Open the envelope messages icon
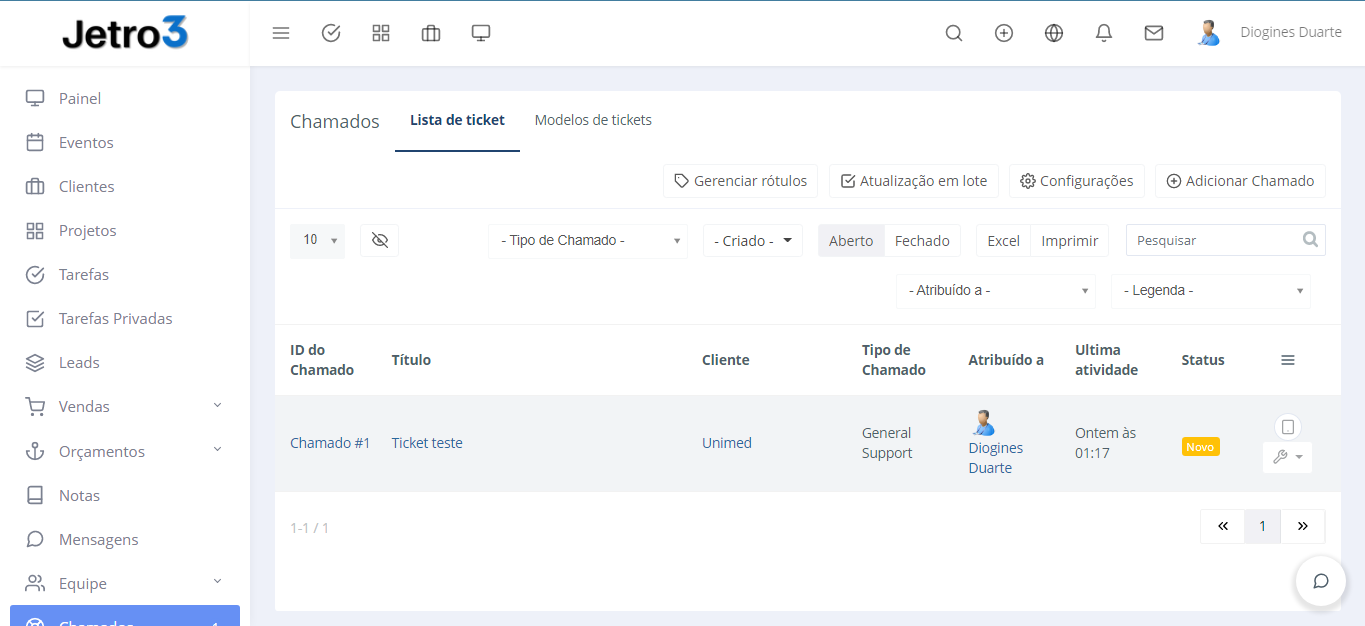Image resolution: width=1365 pixels, height=626 pixels. click(x=1154, y=33)
